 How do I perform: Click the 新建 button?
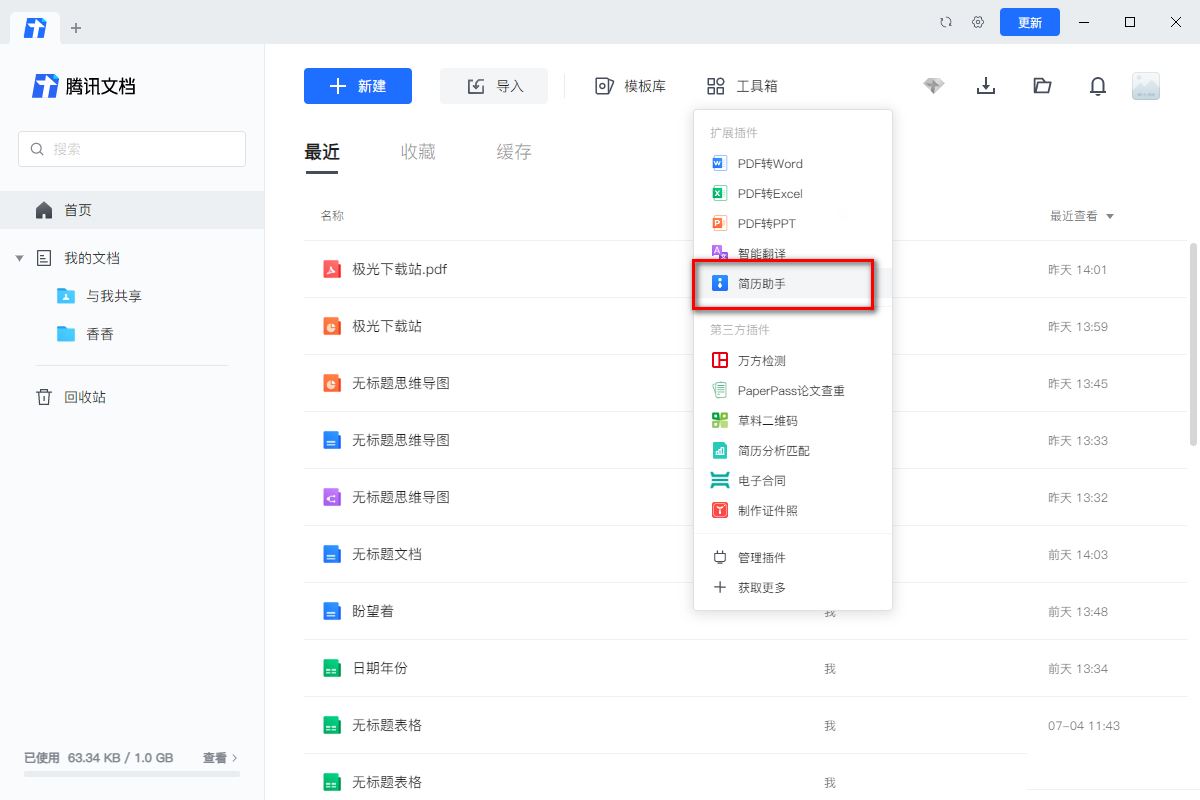point(358,86)
